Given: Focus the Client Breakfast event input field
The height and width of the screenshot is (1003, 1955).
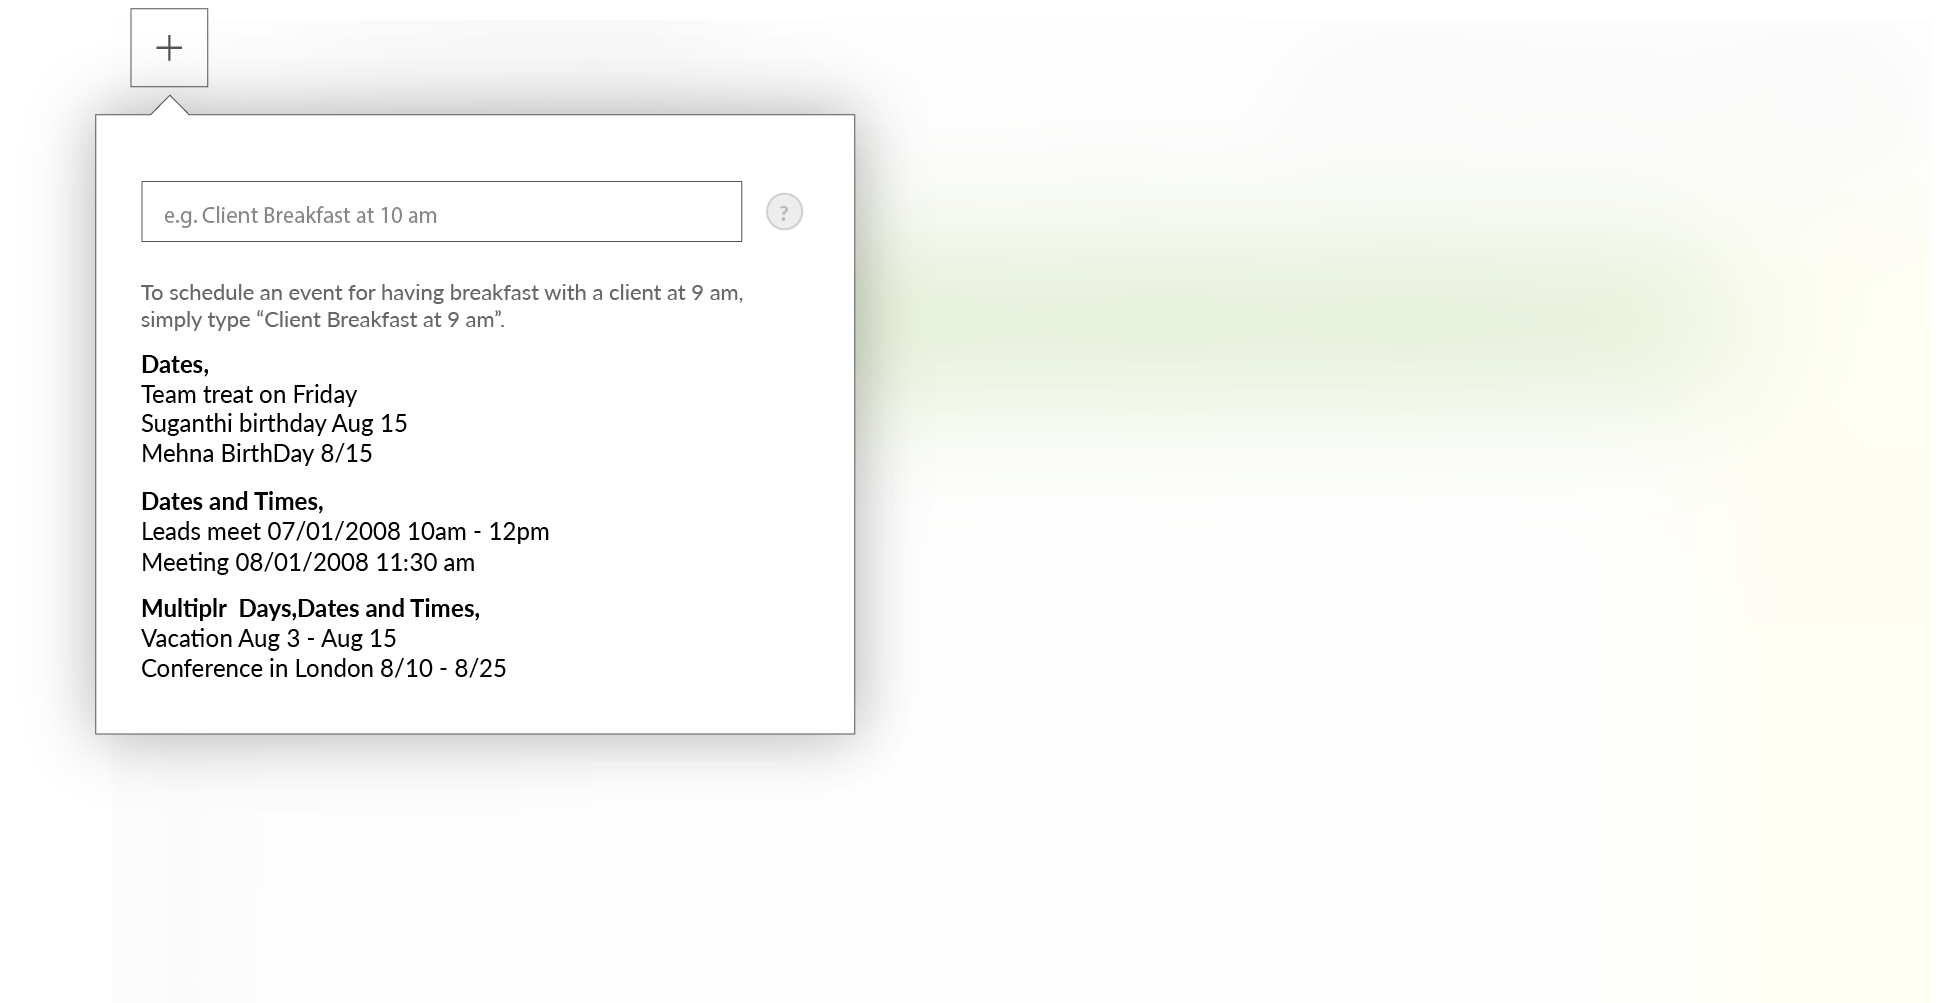Looking at the screenshot, I should point(441,212).
